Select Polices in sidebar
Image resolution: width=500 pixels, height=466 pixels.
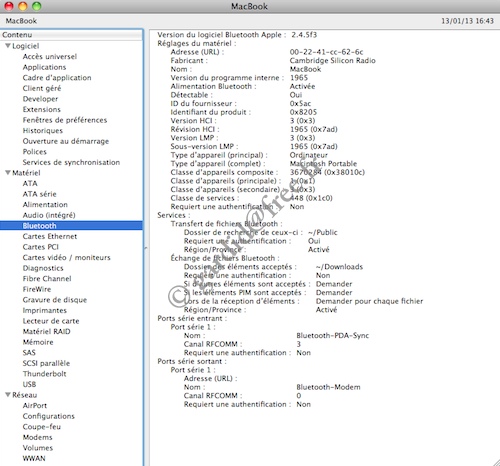[35, 152]
